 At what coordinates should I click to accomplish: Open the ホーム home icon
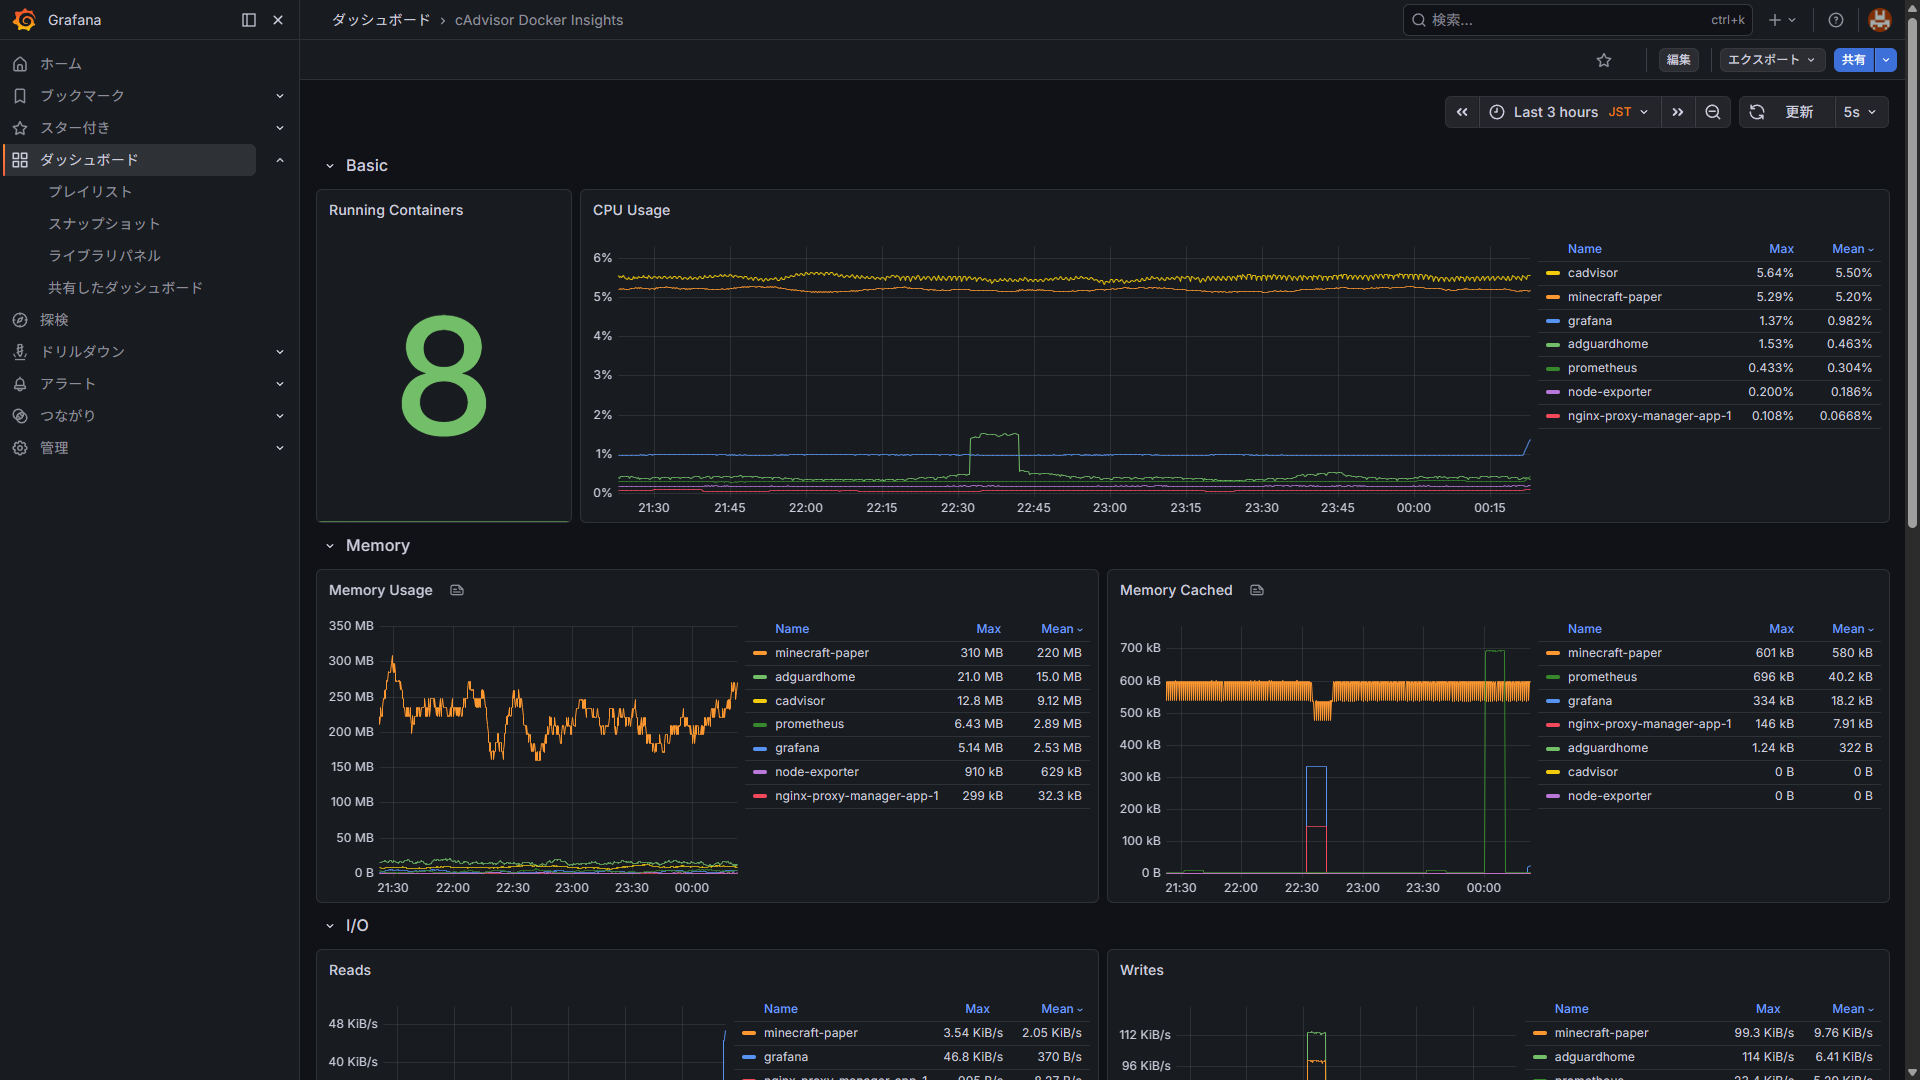tap(20, 64)
